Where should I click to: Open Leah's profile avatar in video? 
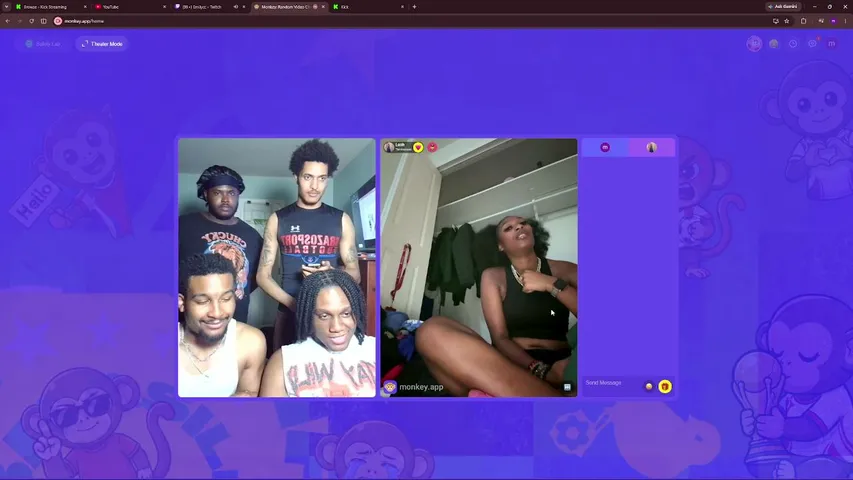tap(388, 147)
